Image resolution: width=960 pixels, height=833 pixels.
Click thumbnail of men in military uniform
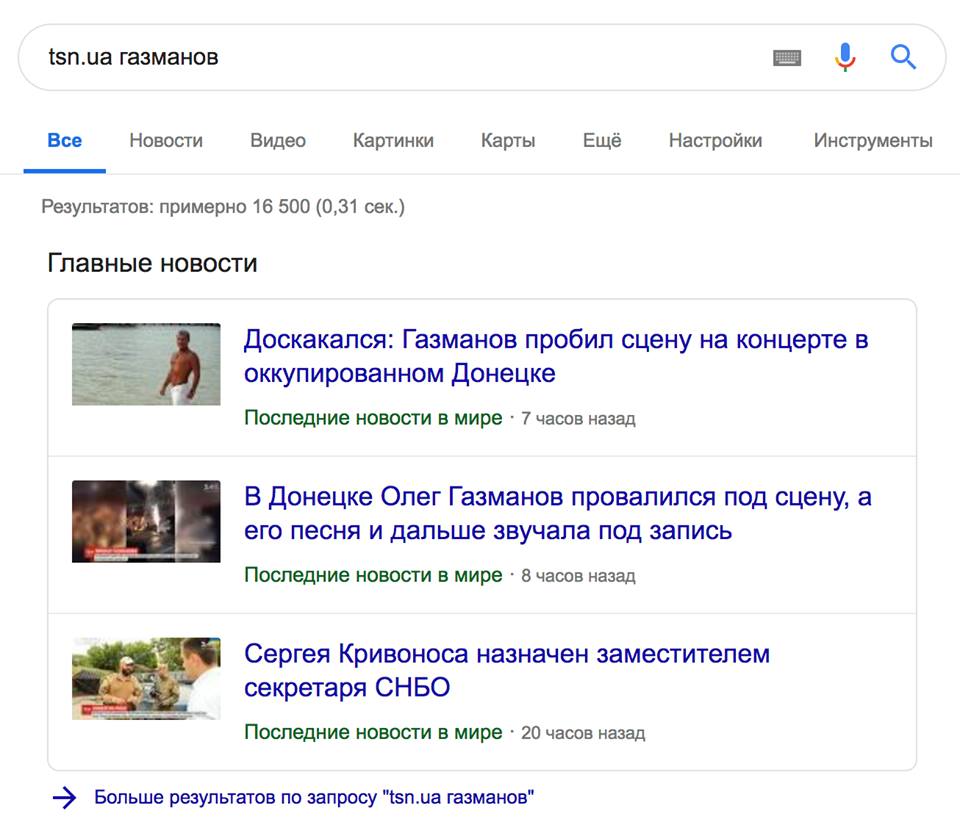(x=146, y=678)
